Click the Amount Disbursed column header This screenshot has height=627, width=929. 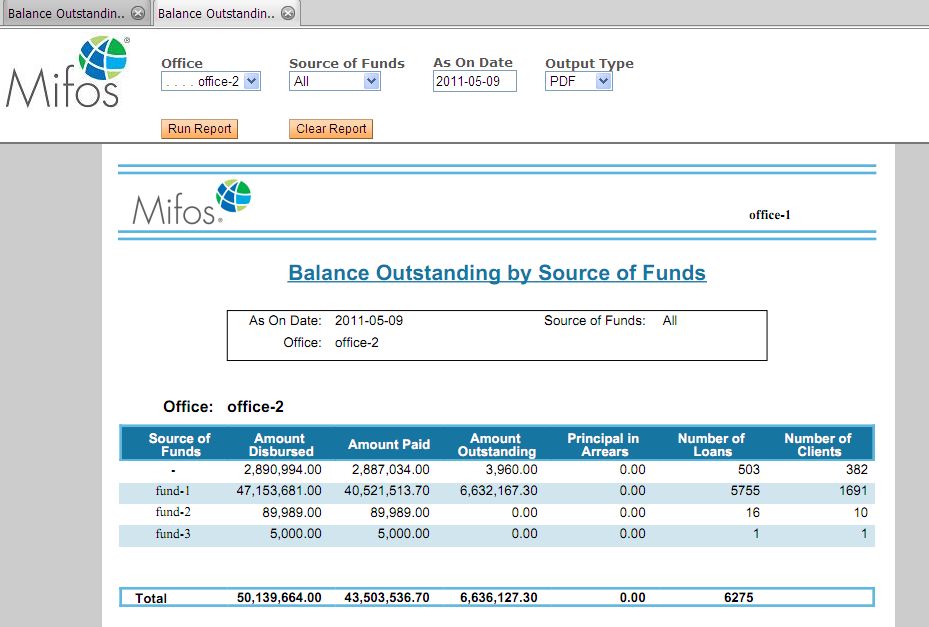(280, 445)
